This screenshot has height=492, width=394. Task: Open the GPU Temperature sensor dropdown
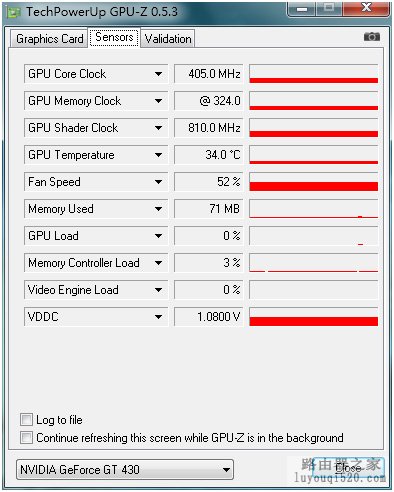(159, 155)
